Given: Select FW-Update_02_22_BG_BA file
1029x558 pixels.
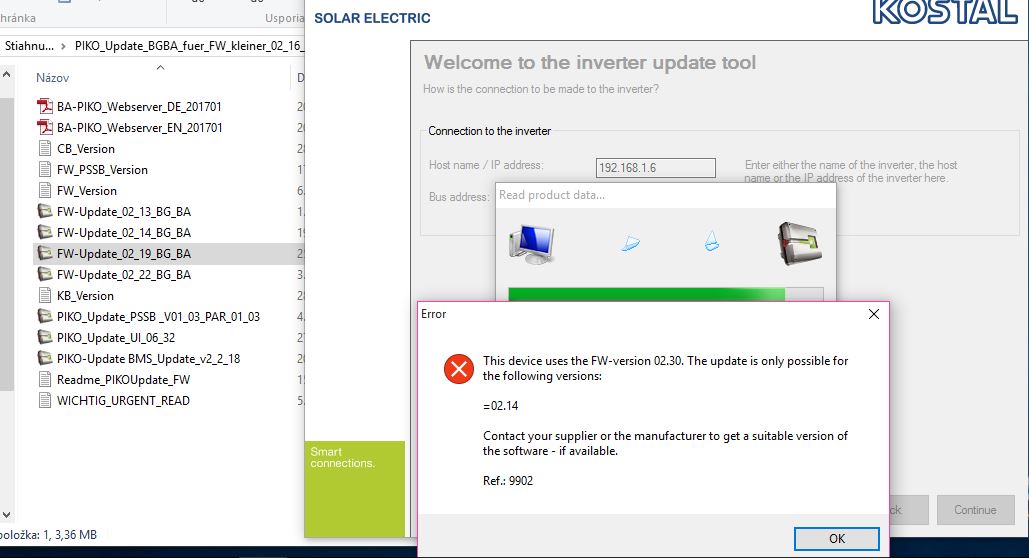Looking at the screenshot, I should click(124, 274).
